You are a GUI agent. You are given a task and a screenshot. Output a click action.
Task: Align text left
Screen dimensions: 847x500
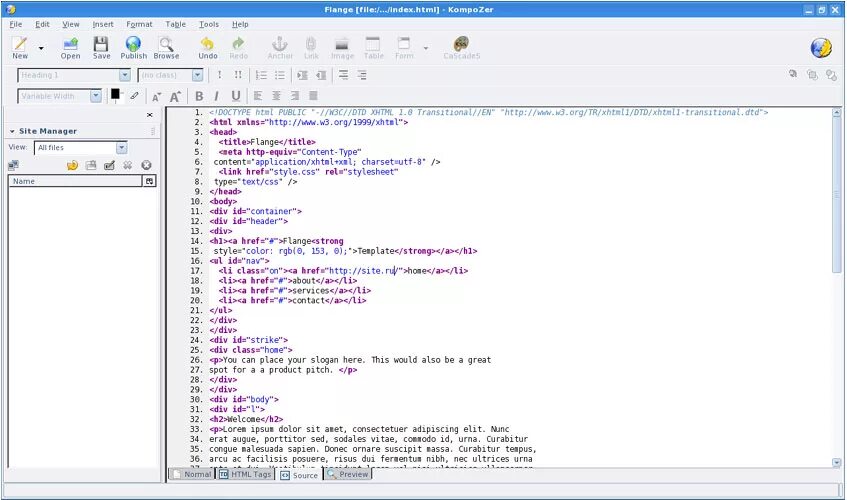[x=258, y=96]
